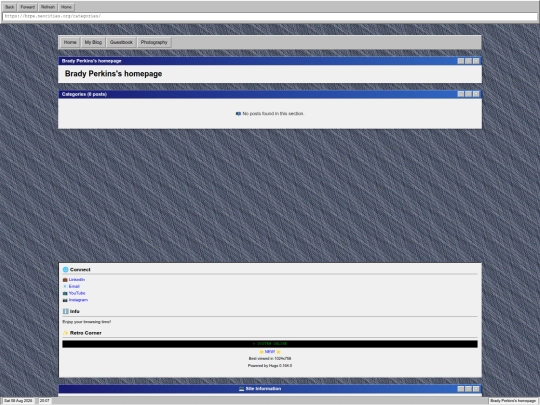Follow the Email link
Screen dimensions: 540x405
pos(74,287)
